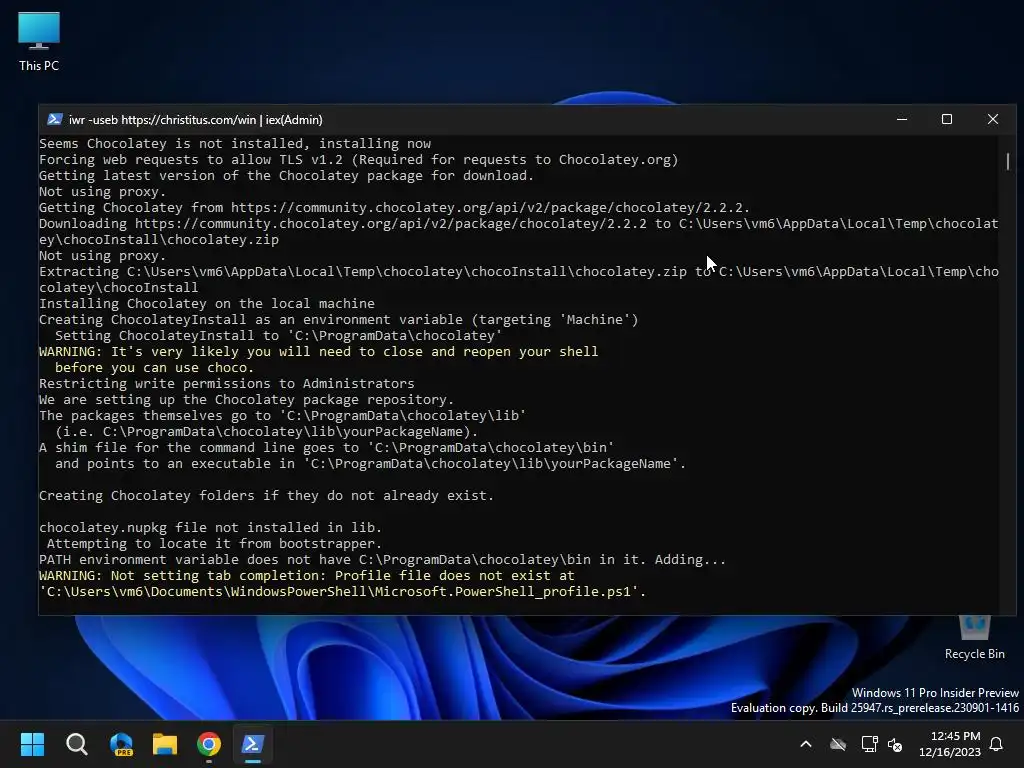Open Google Chrome from the taskbar
This screenshot has width=1024, height=768.
[209, 744]
